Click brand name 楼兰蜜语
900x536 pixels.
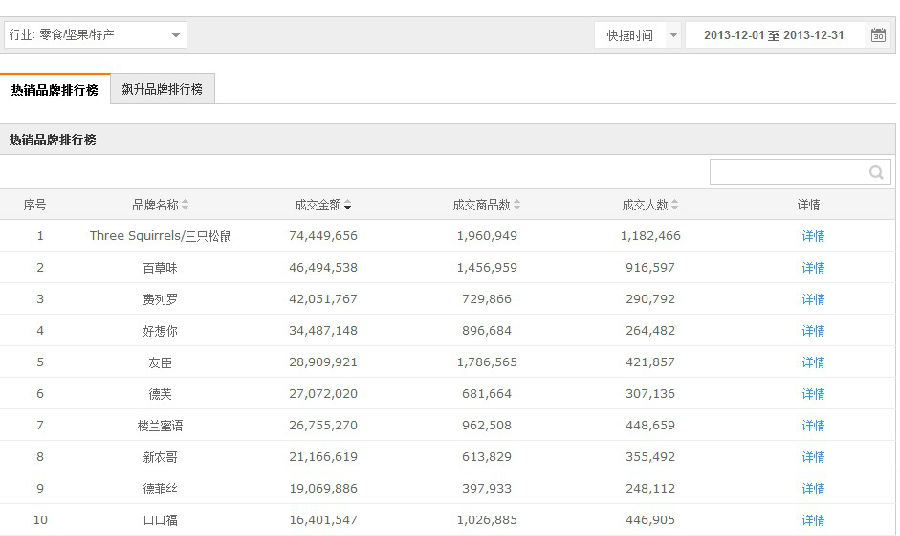(x=160, y=426)
